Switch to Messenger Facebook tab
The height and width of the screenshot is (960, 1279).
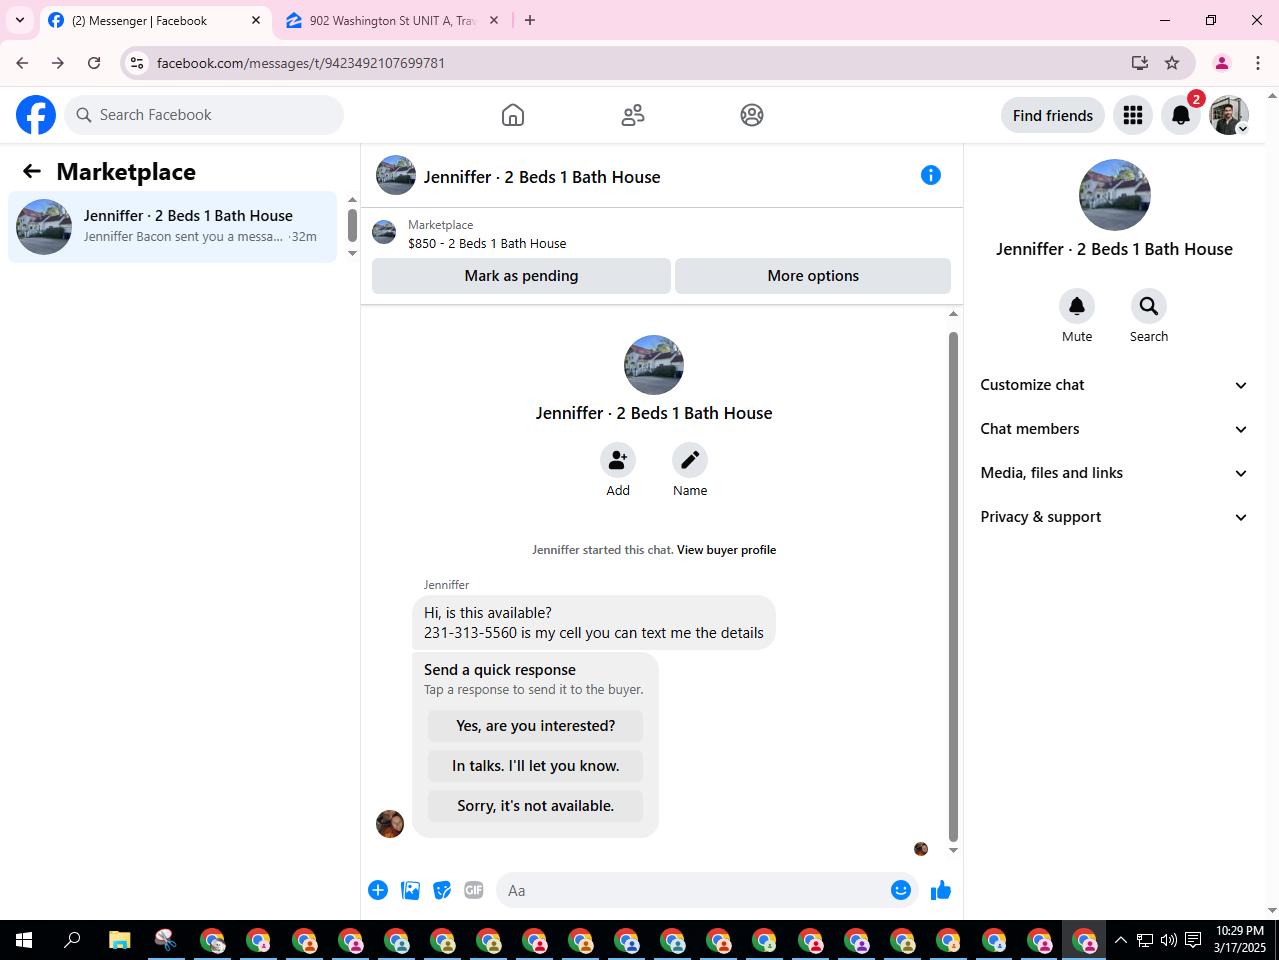point(155,20)
